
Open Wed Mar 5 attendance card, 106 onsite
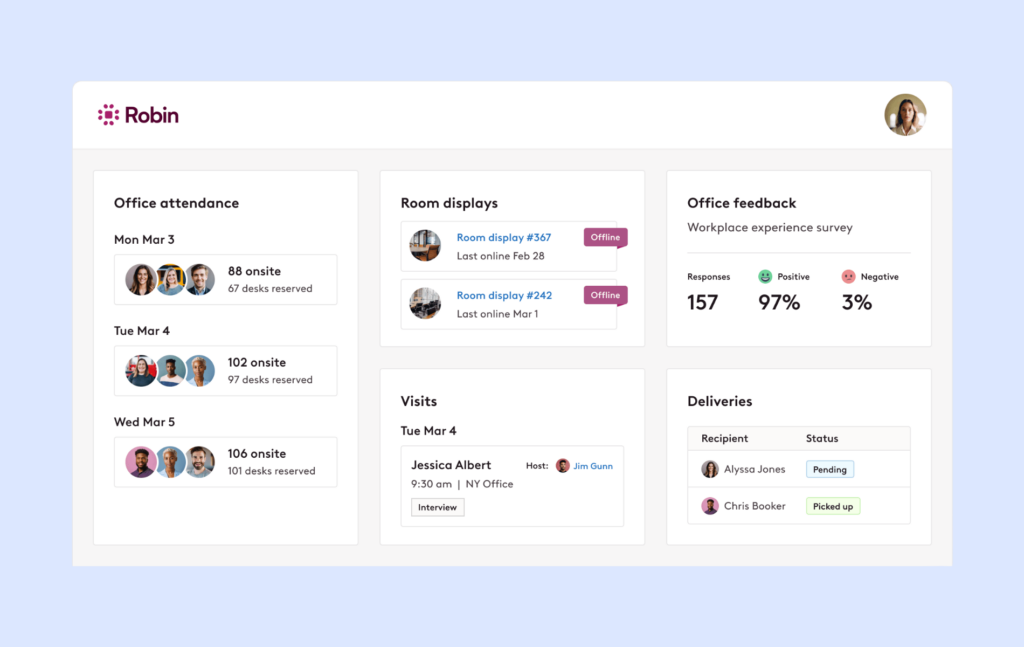point(225,462)
